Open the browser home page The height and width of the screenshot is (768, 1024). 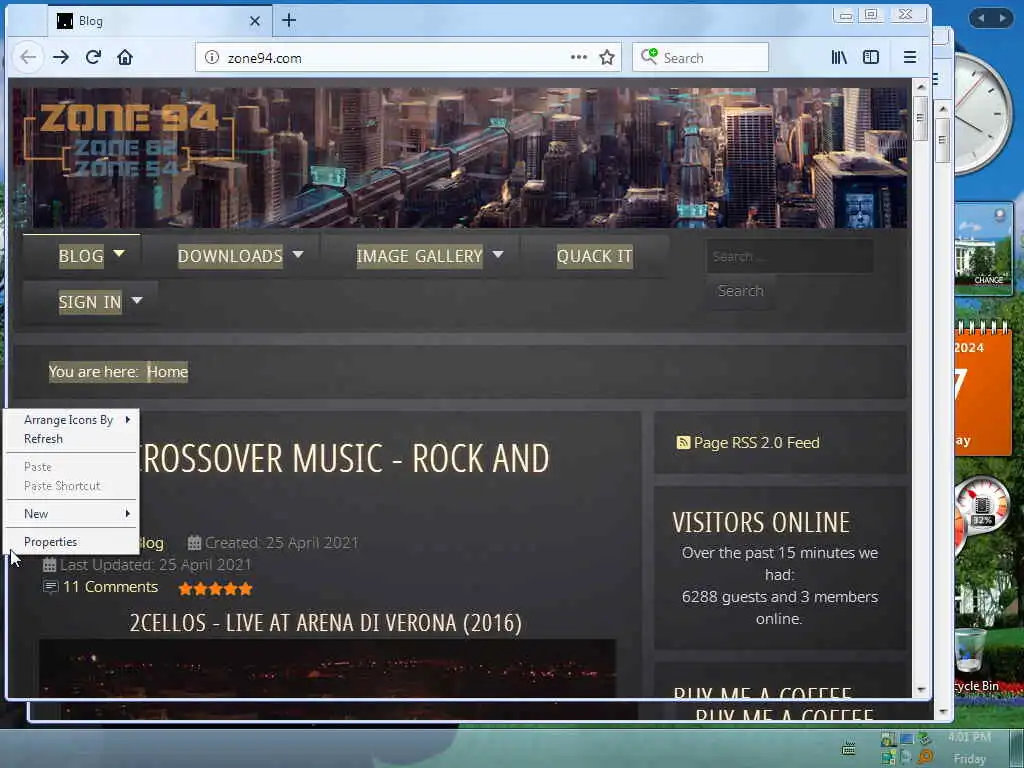click(x=125, y=57)
